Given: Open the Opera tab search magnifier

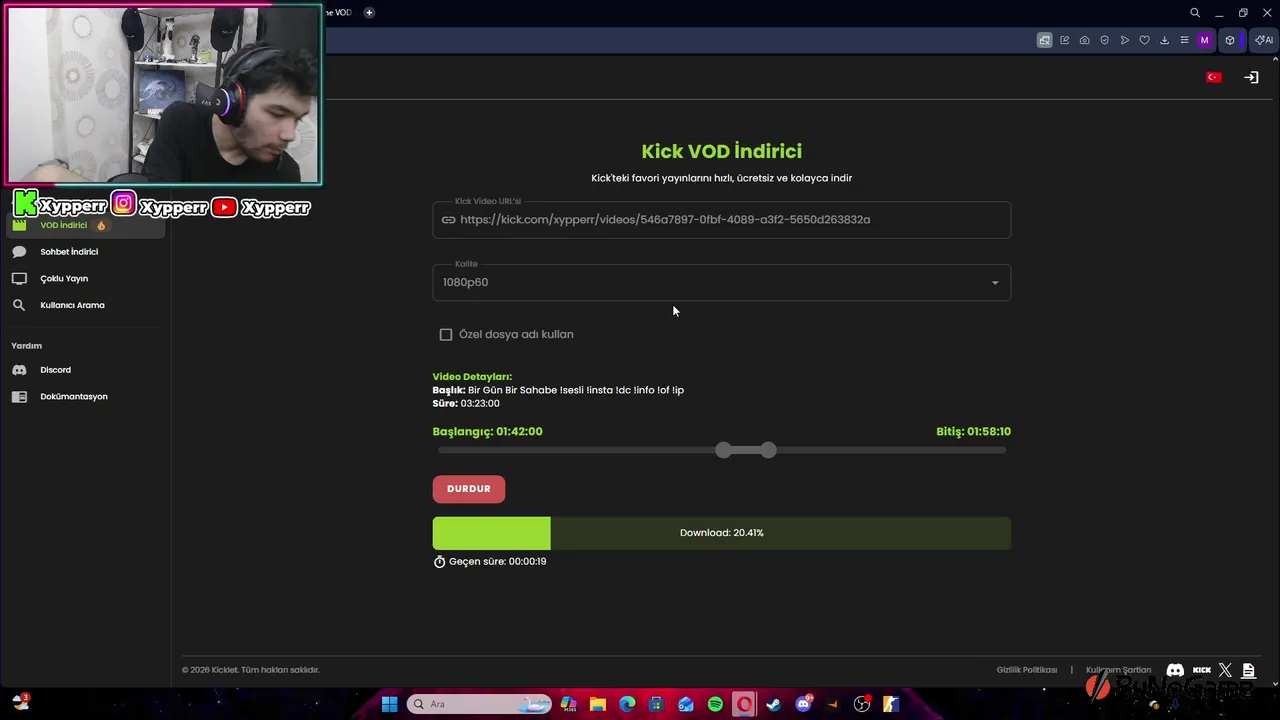Looking at the screenshot, I should tap(1195, 13).
